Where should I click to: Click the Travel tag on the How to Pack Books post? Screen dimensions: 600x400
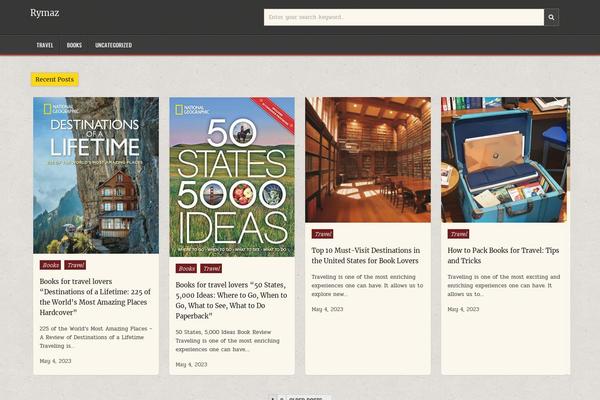click(458, 234)
